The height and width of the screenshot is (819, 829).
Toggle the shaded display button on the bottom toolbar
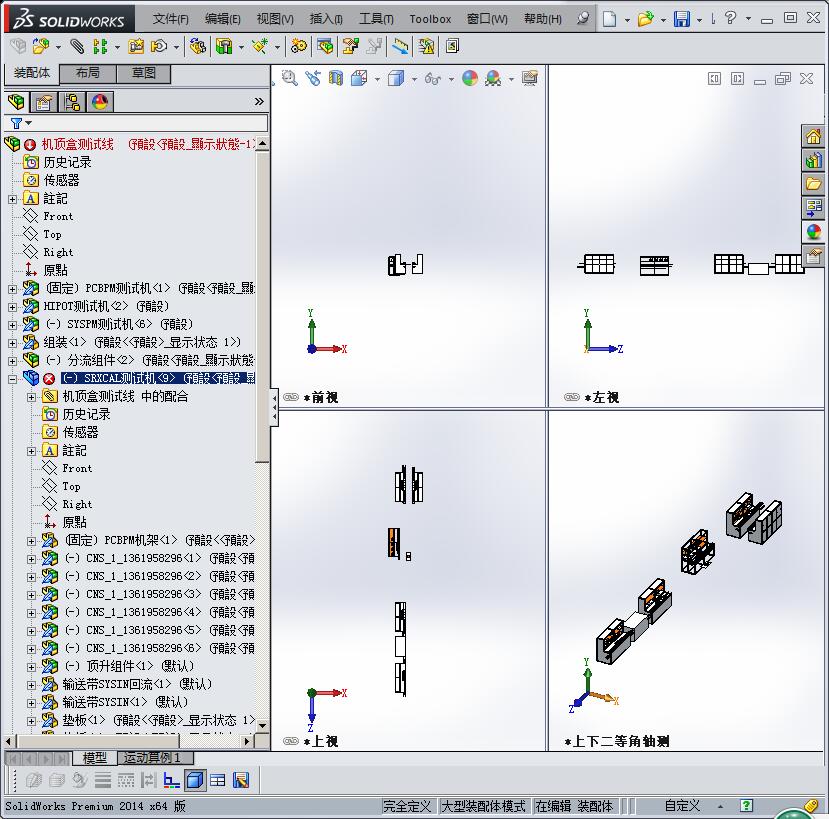pos(195,780)
